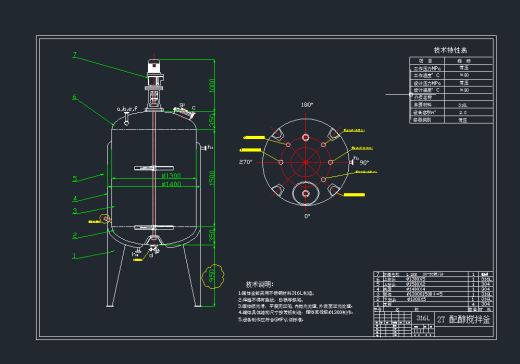
Task: Select technical note 1 mentioning 316L
Action: 276,293
